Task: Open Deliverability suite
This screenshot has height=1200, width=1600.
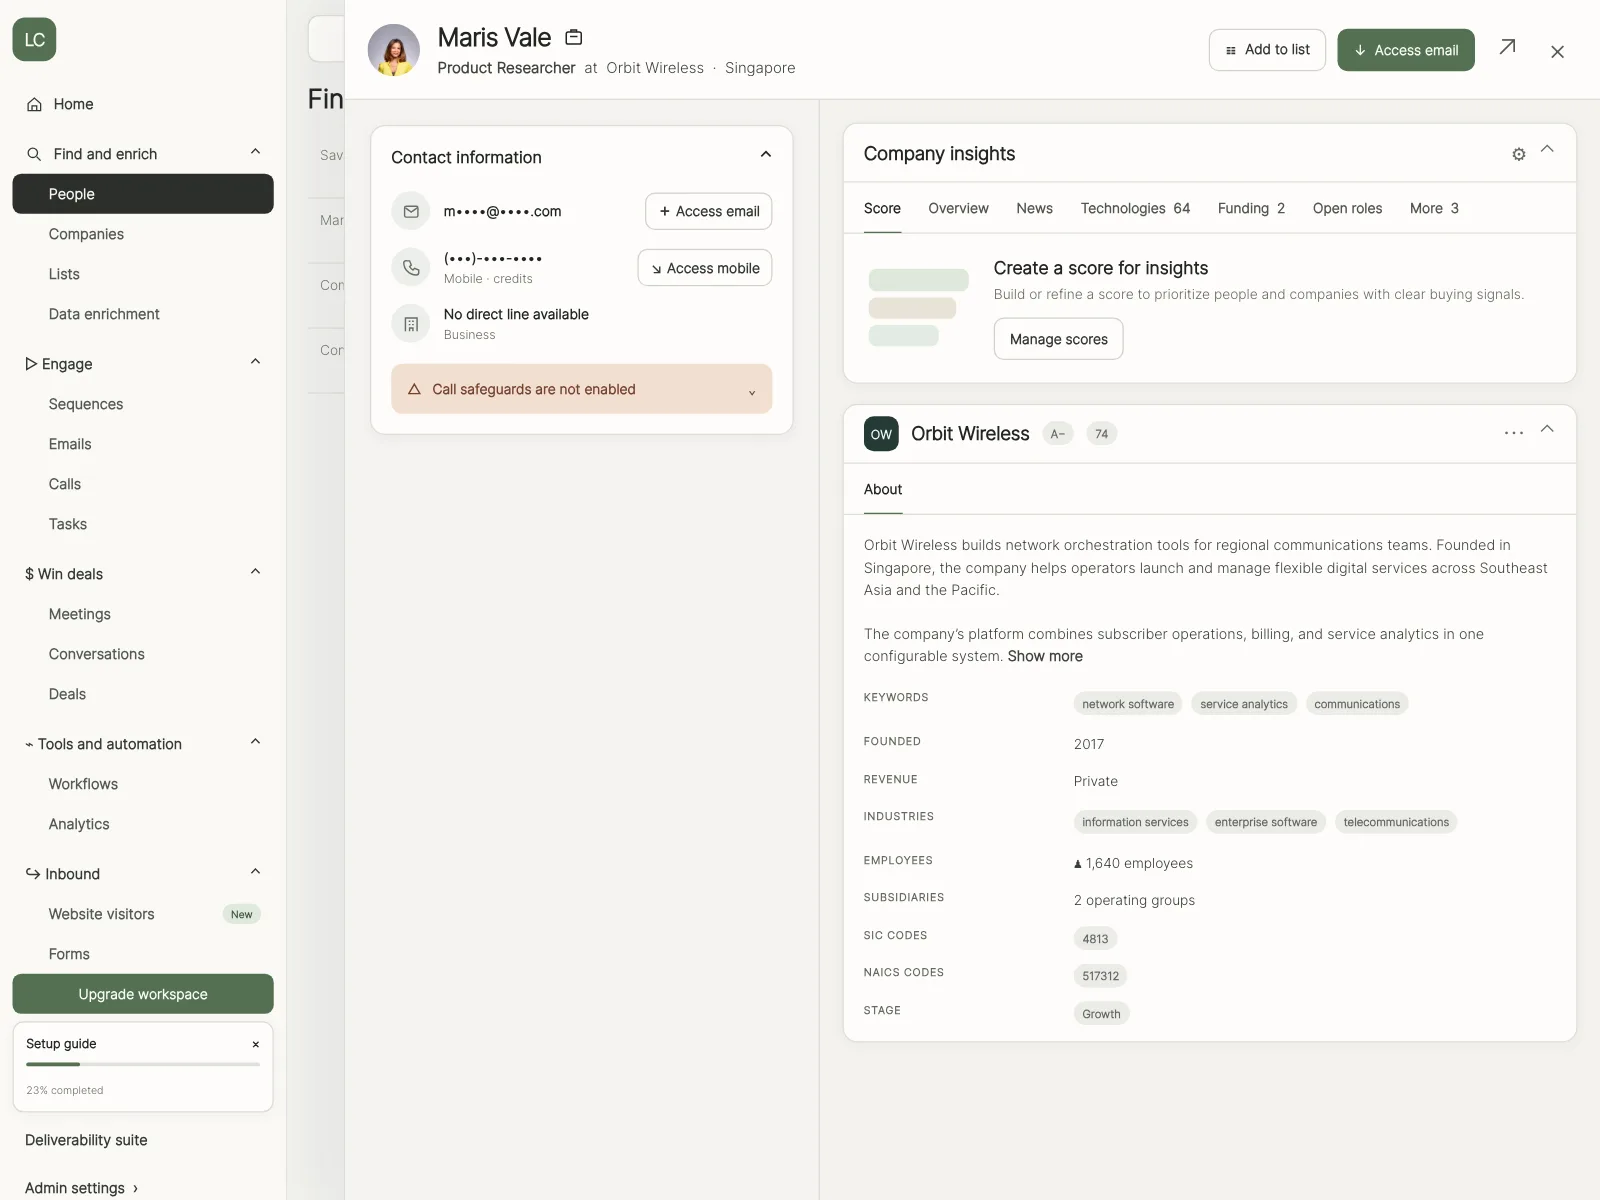Action: [86, 1140]
